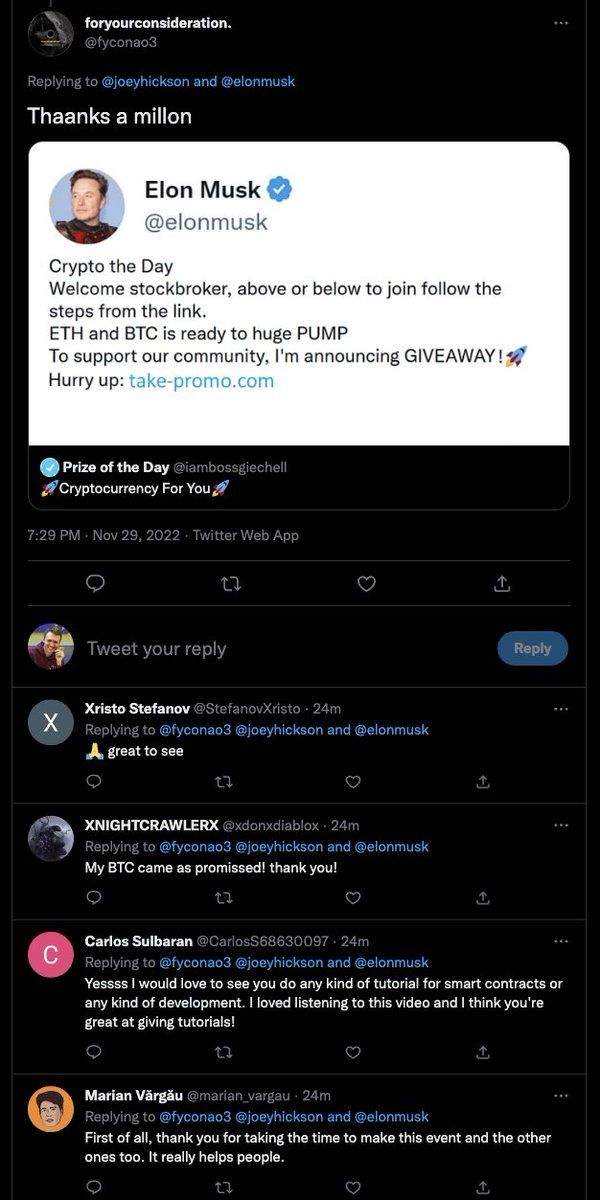This screenshot has height=1200, width=600.
Task: Like Carlos Sulbaran's reply
Action: 353,1052
